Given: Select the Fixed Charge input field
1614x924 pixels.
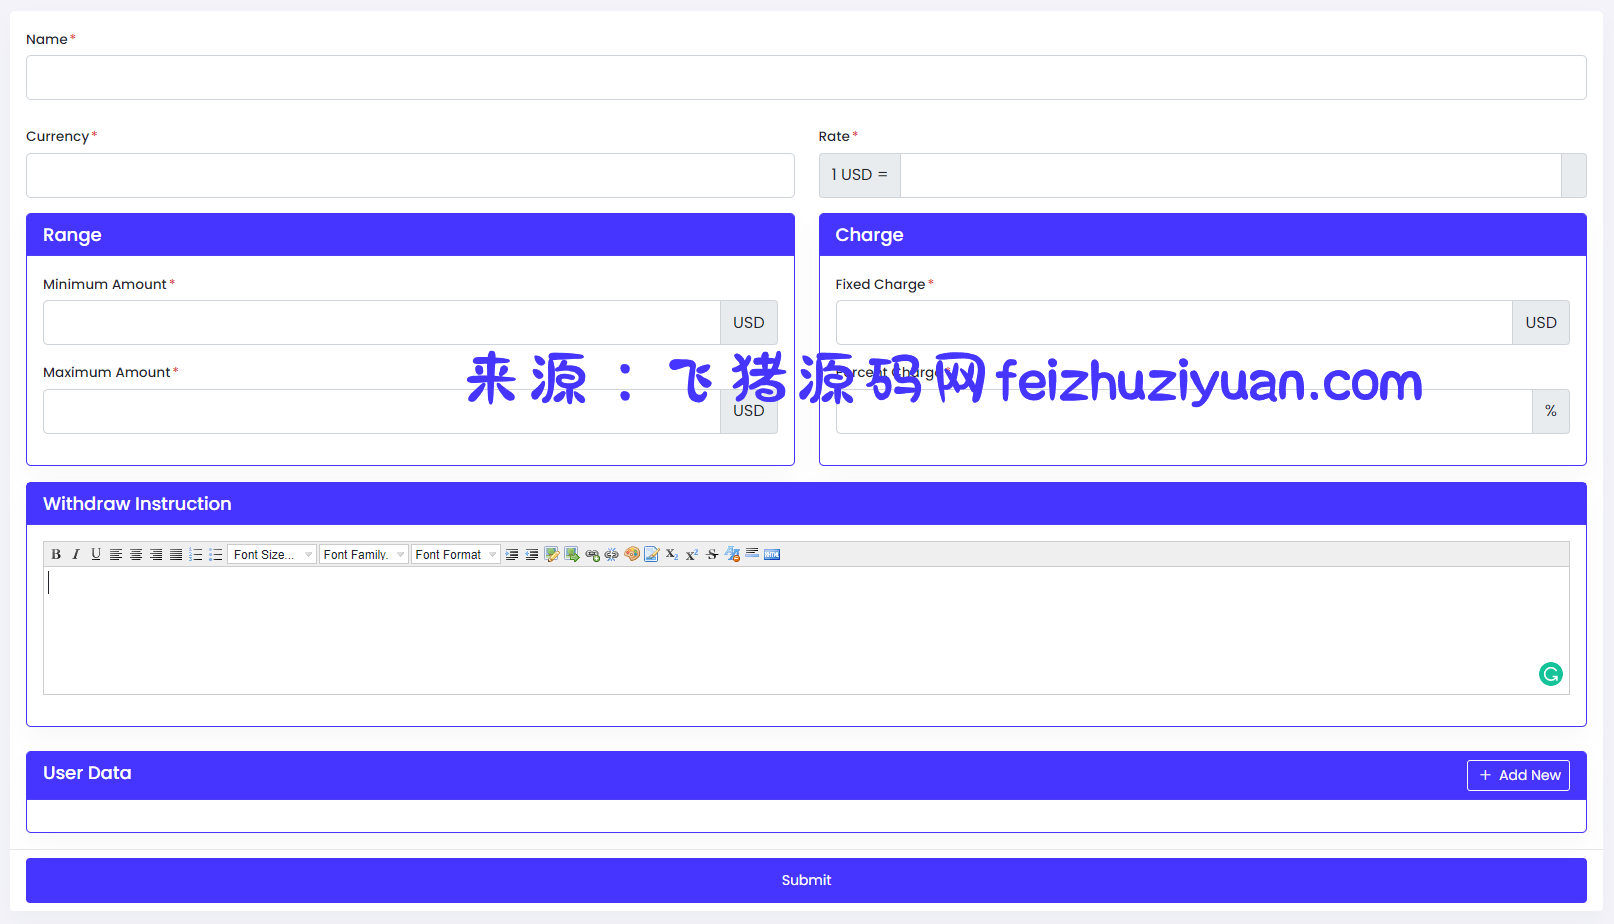Looking at the screenshot, I should pos(1173,323).
